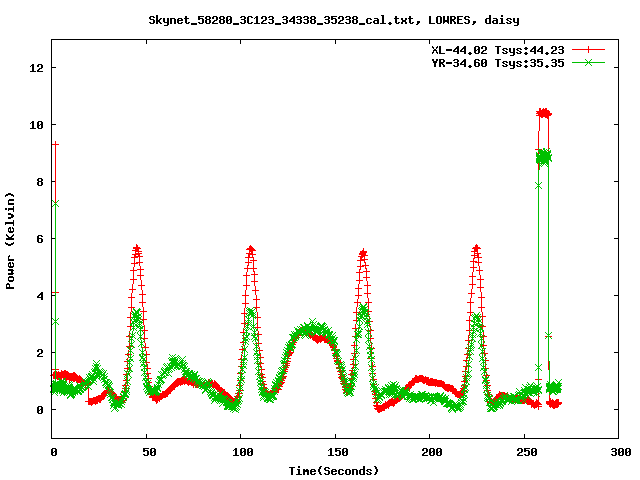
Task: Select the XL-44.02 Tsys:44.23 legend label
Action: tap(498, 50)
